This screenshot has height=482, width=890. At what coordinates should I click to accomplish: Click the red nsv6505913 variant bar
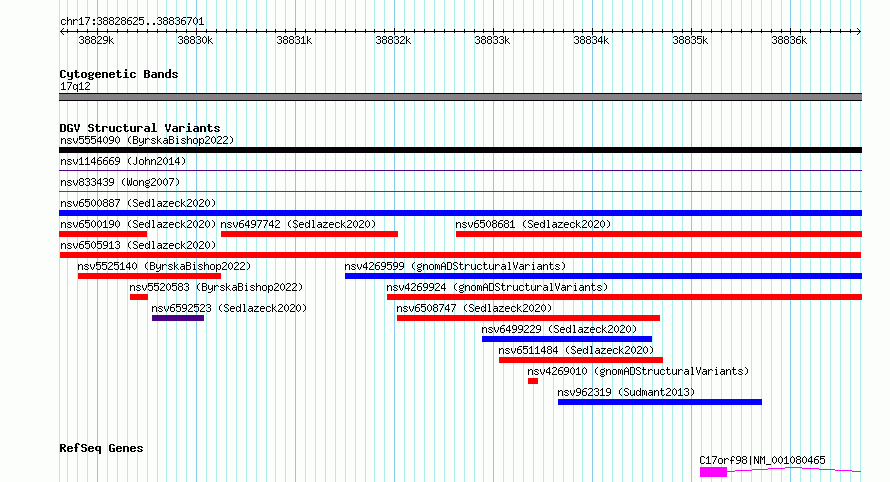[460, 255]
